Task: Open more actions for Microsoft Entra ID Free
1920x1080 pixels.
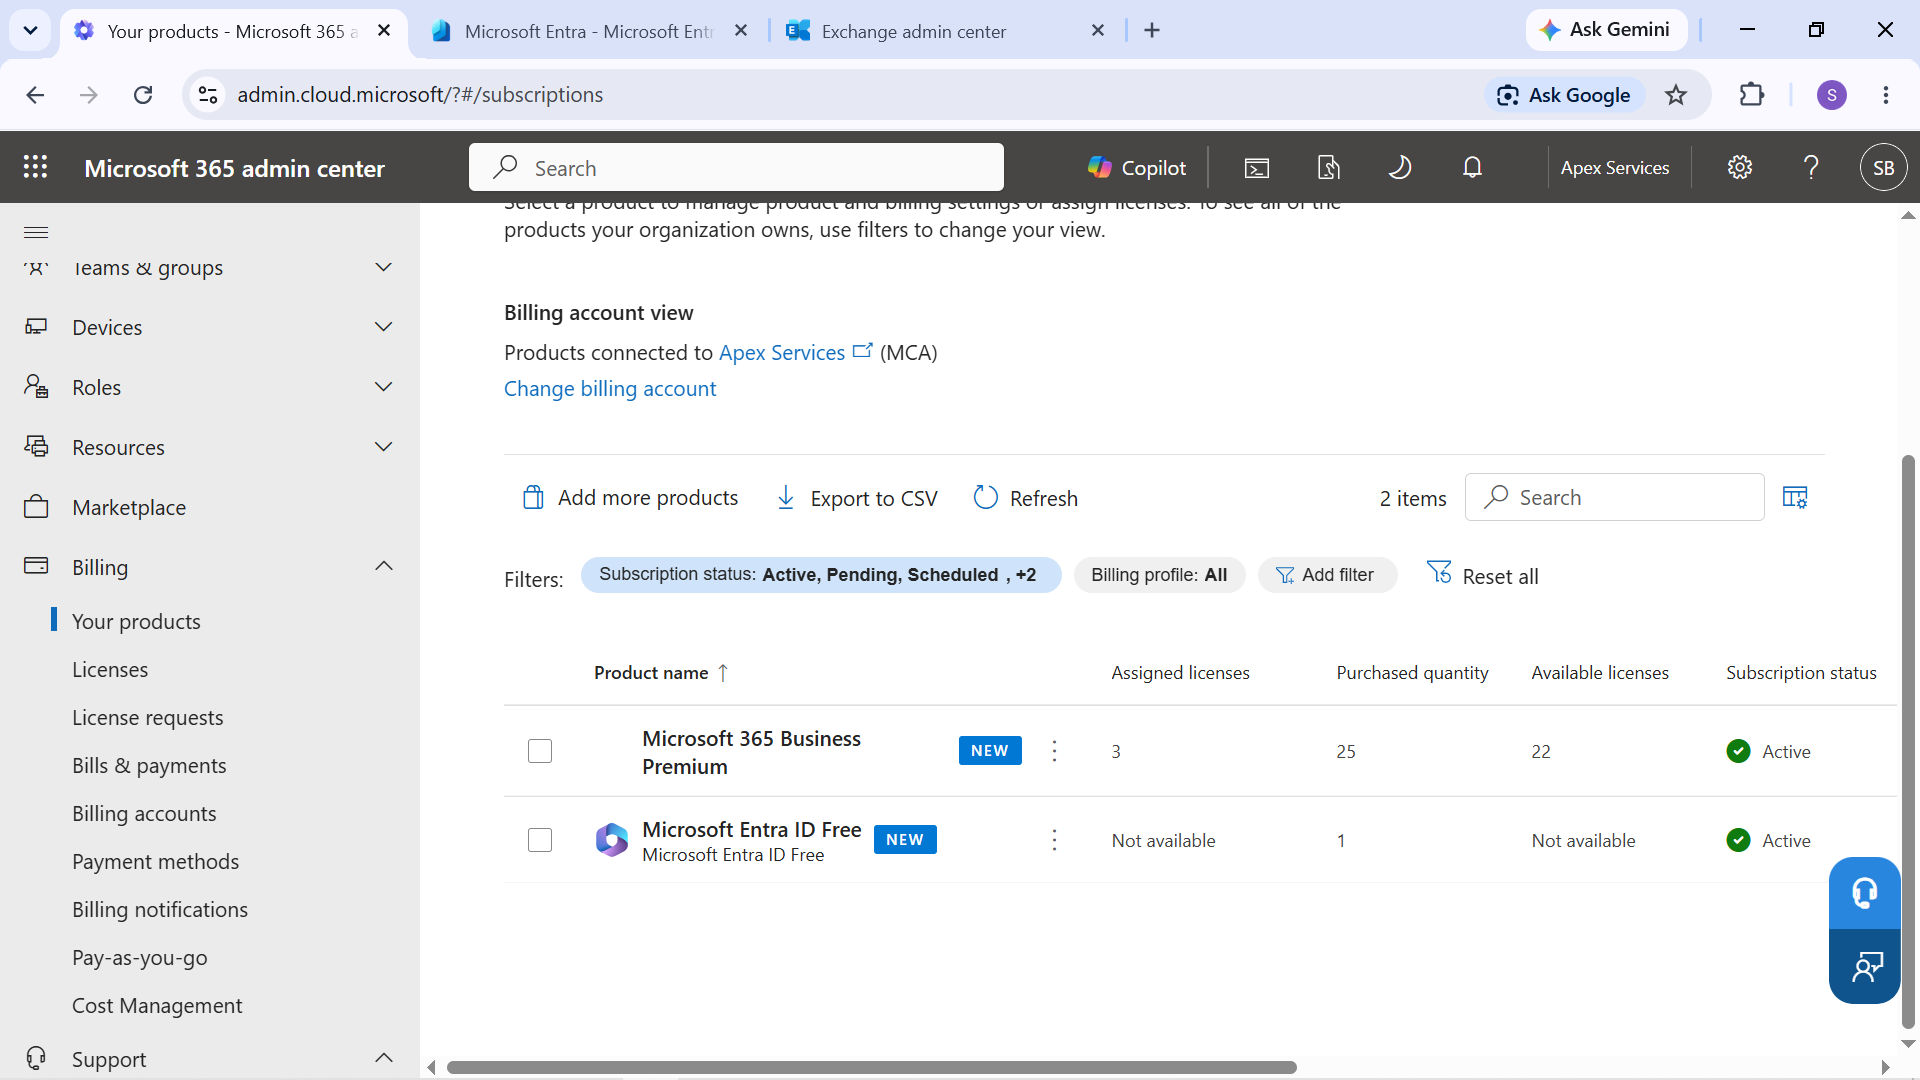Action: [x=1054, y=840]
